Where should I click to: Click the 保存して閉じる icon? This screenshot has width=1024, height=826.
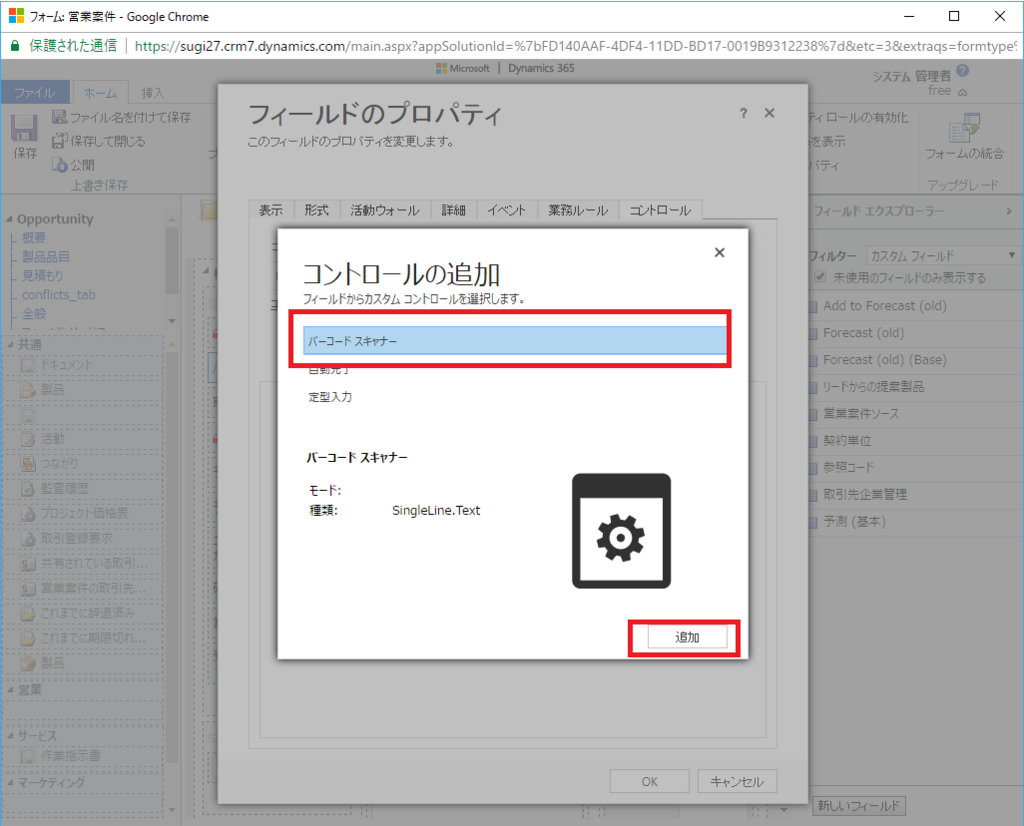59,140
